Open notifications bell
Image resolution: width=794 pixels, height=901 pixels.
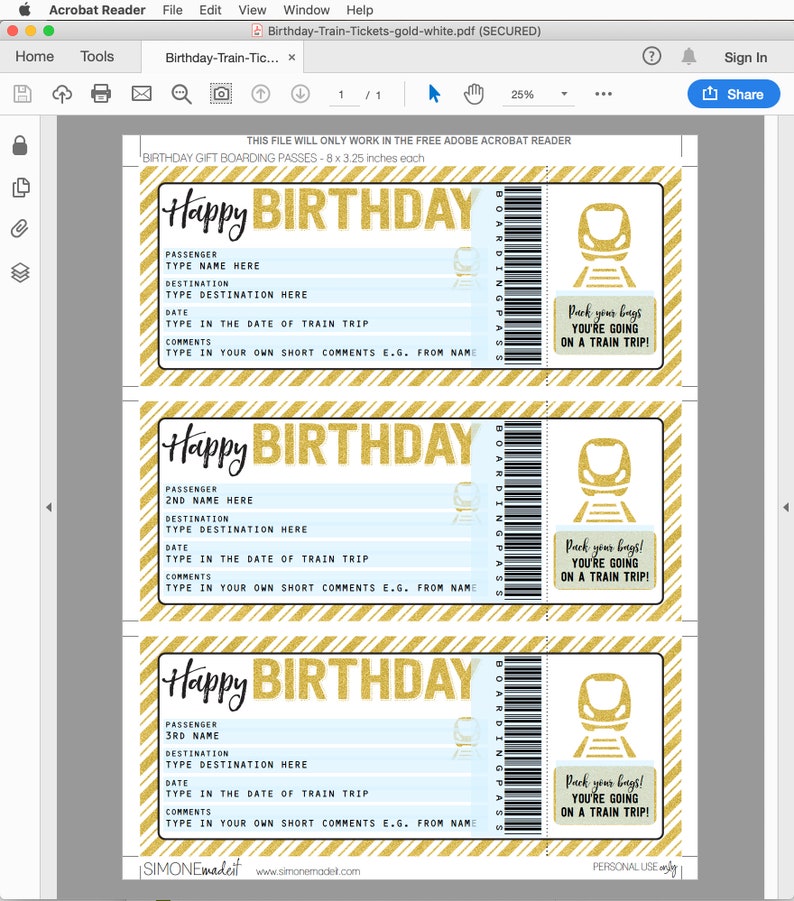click(689, 56)
